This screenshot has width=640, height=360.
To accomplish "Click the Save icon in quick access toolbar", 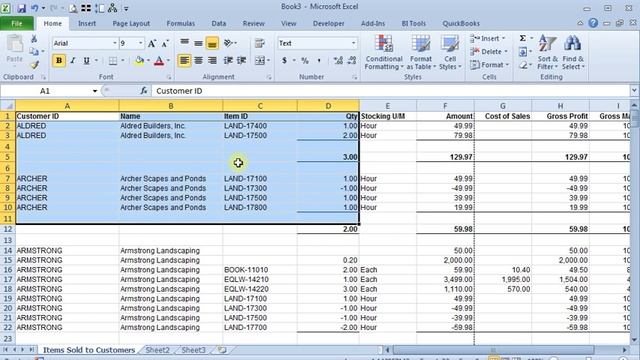I will point(21,8).
